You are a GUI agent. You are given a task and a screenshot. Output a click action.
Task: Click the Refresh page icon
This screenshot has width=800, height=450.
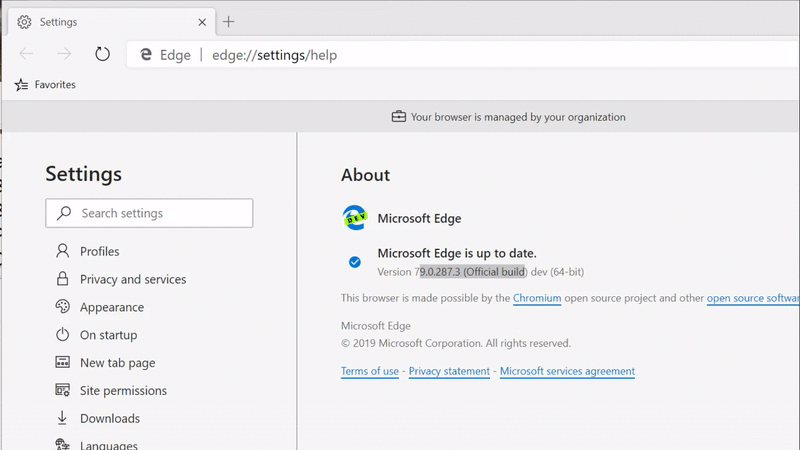102,55
